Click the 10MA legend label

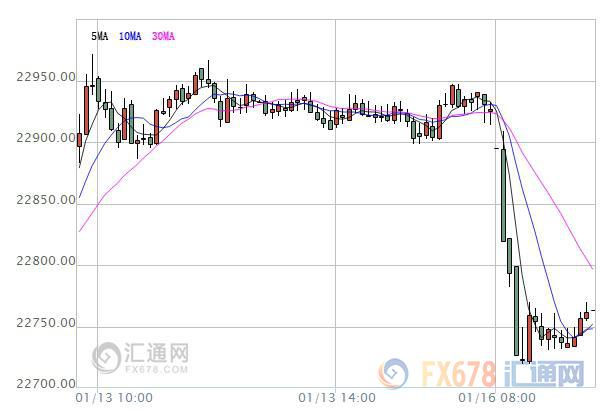coord(130,36)
